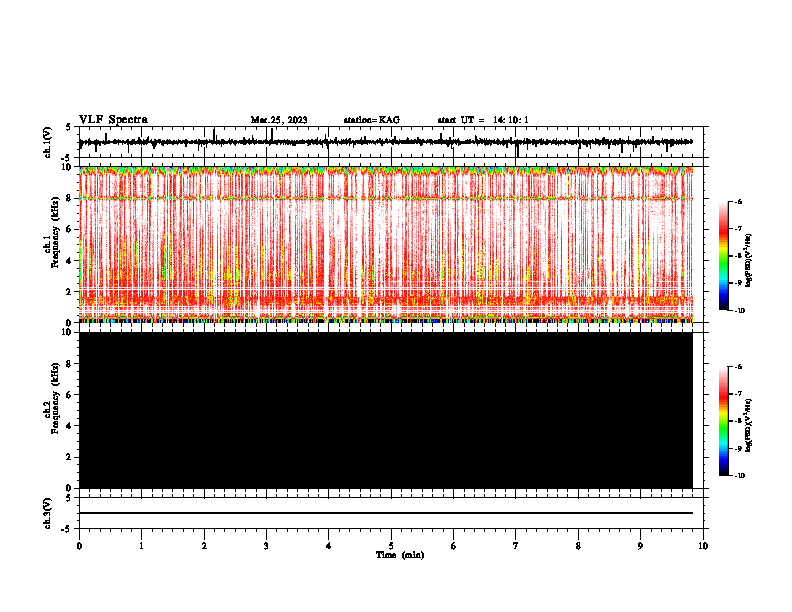Click the "station=KAG" label
Image resolution: width=792 pixels, height=612 pixels.
pyautogui.click(x=372, y=120)
